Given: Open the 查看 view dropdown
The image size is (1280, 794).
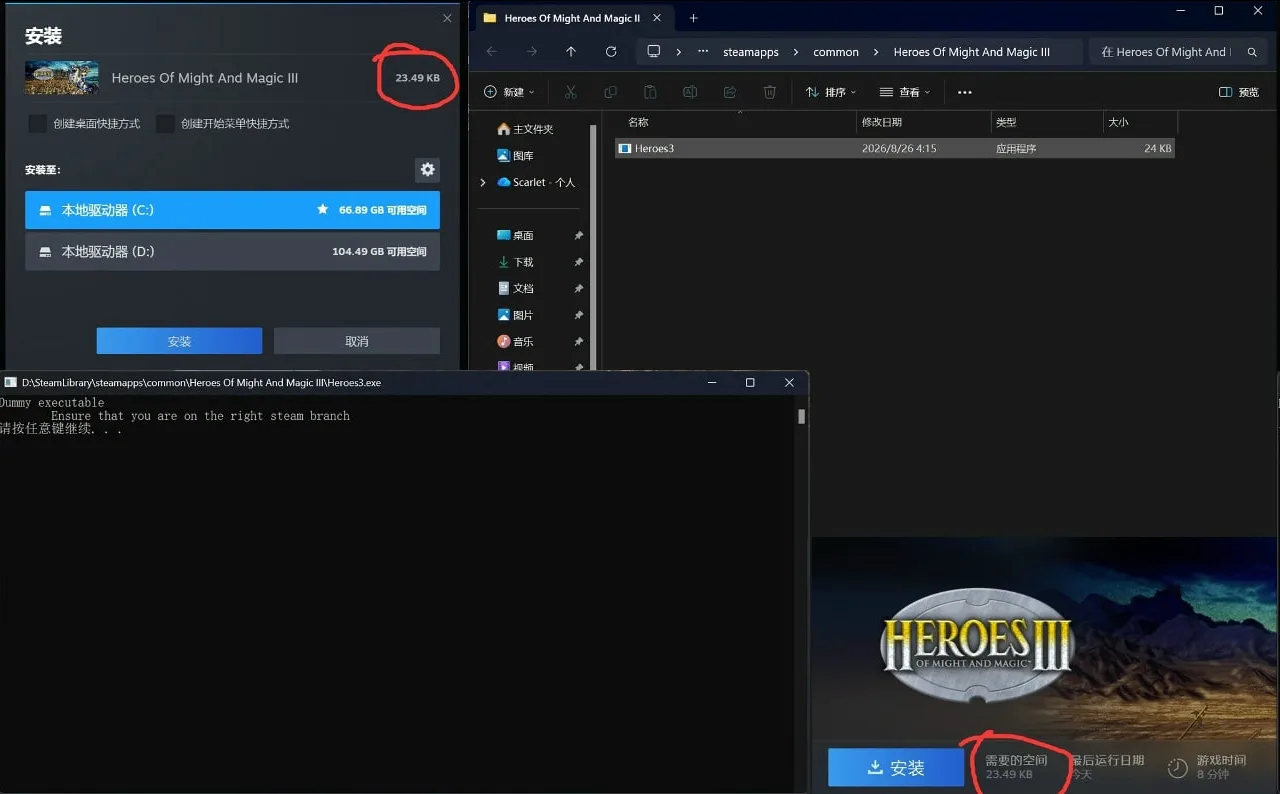Looking at the screenshot, I should (905, 92).
